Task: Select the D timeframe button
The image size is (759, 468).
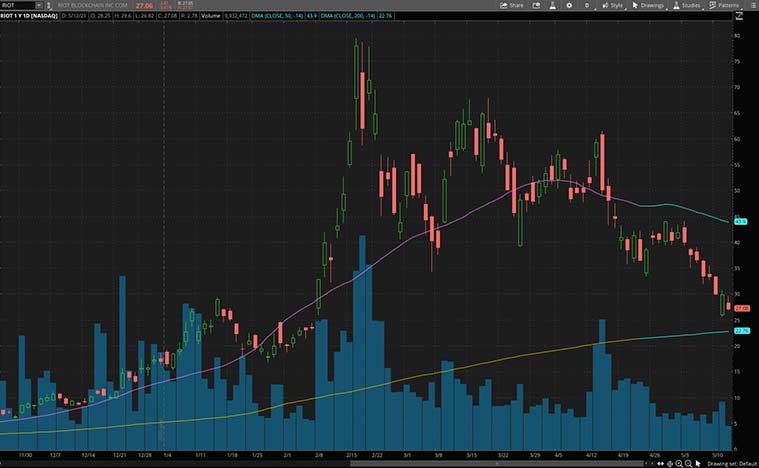Action: (587, 5)
